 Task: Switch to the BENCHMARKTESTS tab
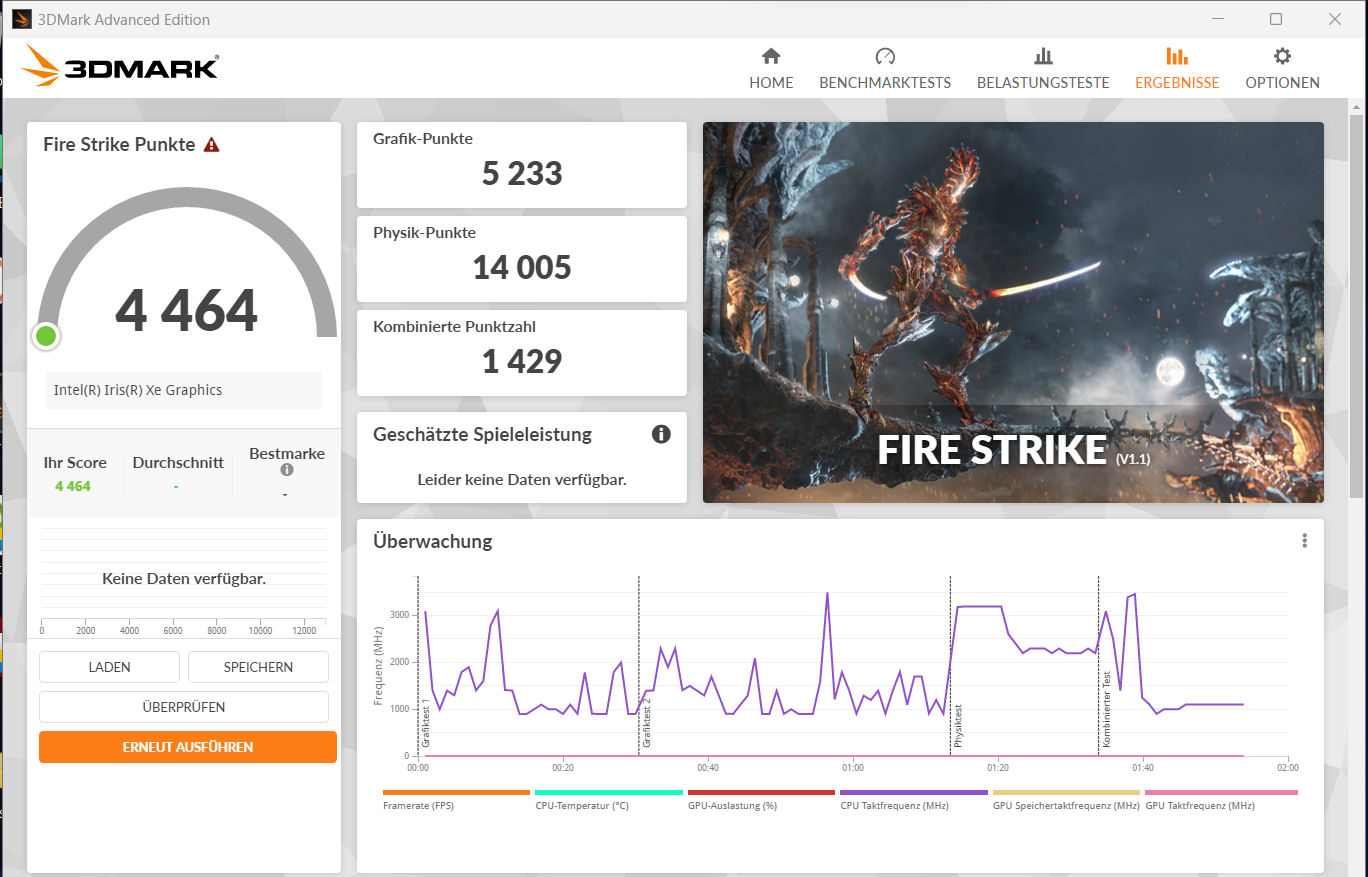[x=885, y=83]
